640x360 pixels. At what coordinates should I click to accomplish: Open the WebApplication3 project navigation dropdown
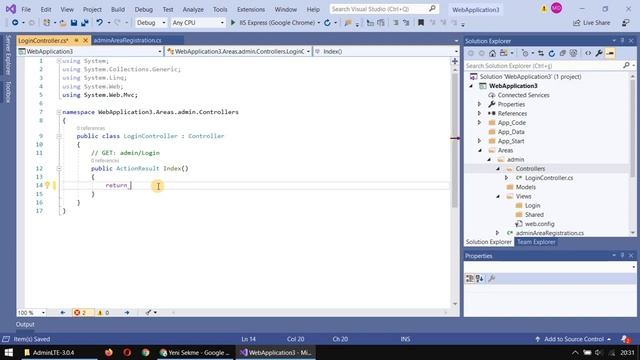pos(90,51)
